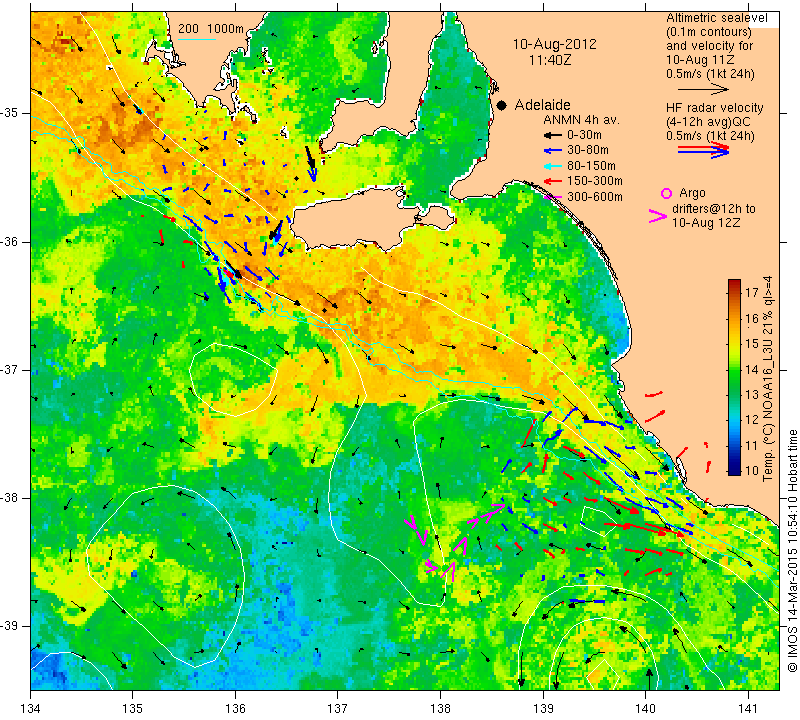
Task: Click the latitude label -35
Action: [x=9, y=113]
